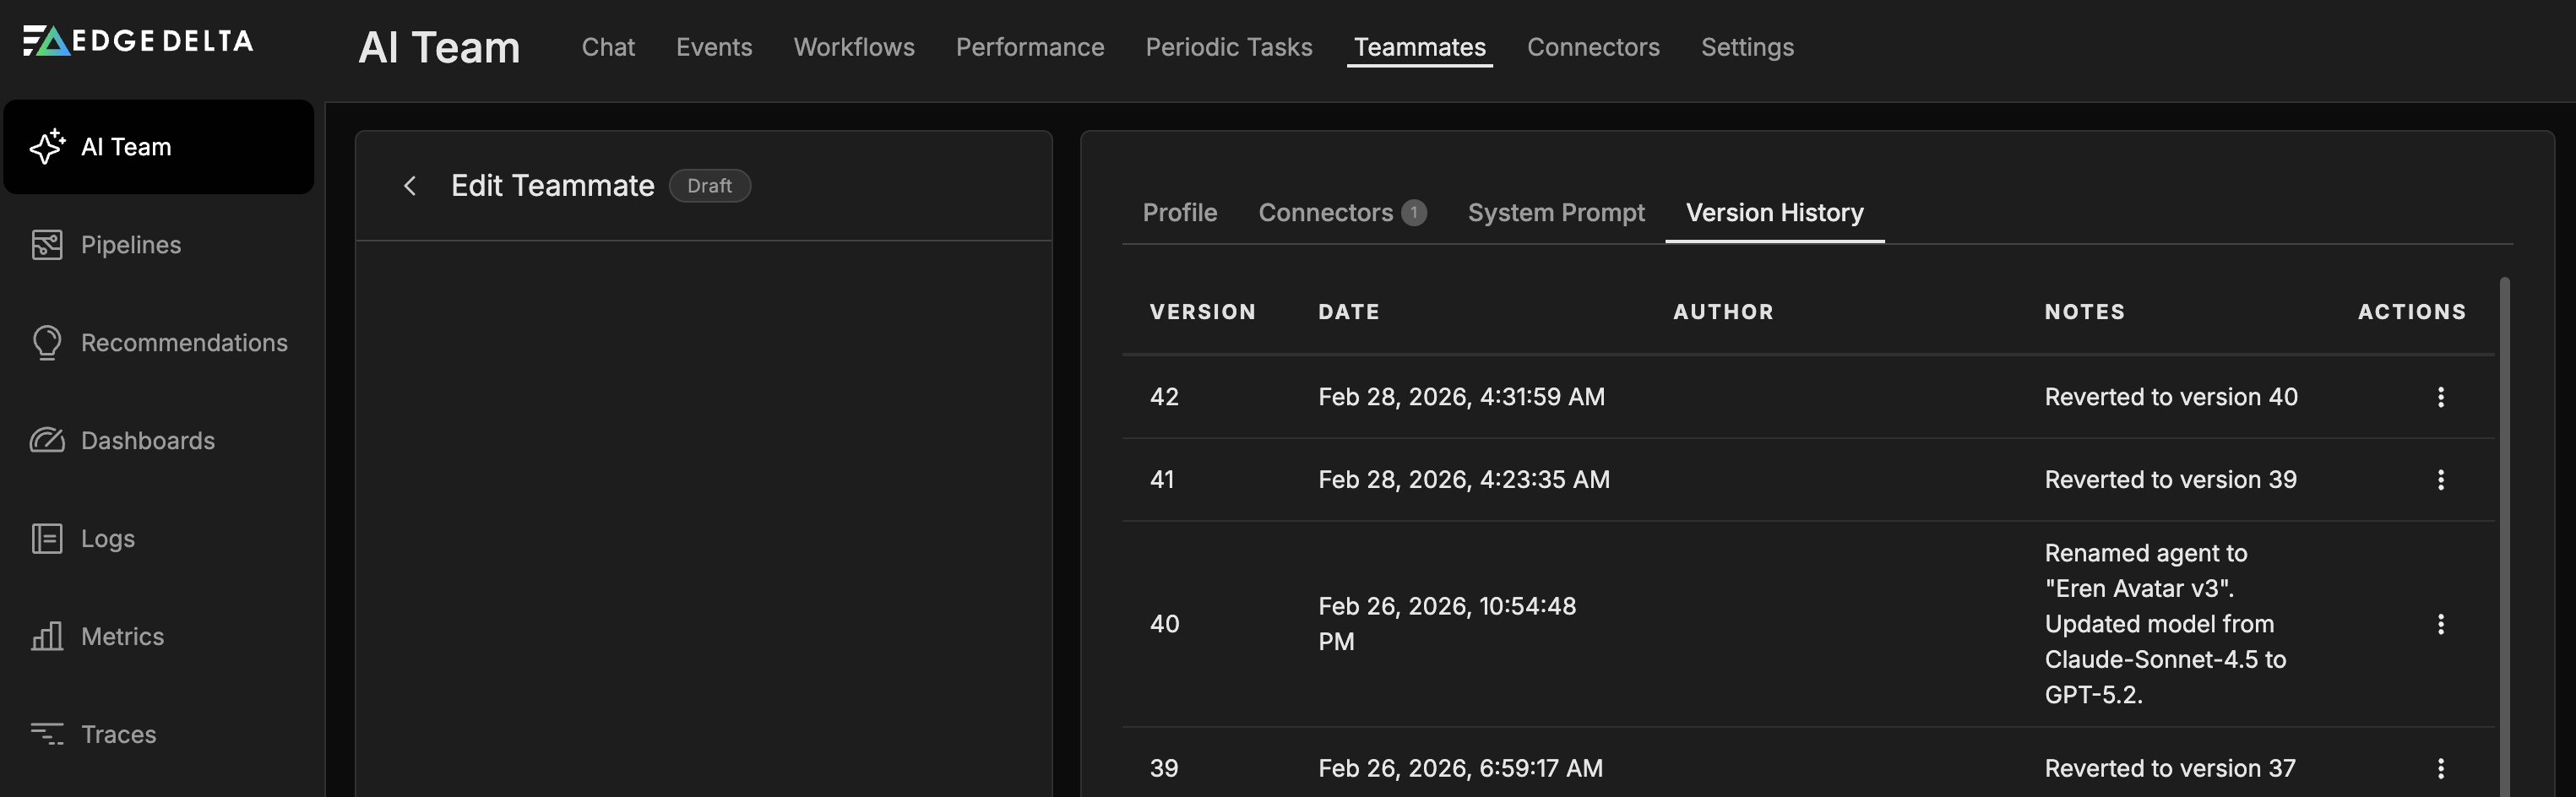
Task: Show actions menu for version 39
Action: [x=2440, y=768]
